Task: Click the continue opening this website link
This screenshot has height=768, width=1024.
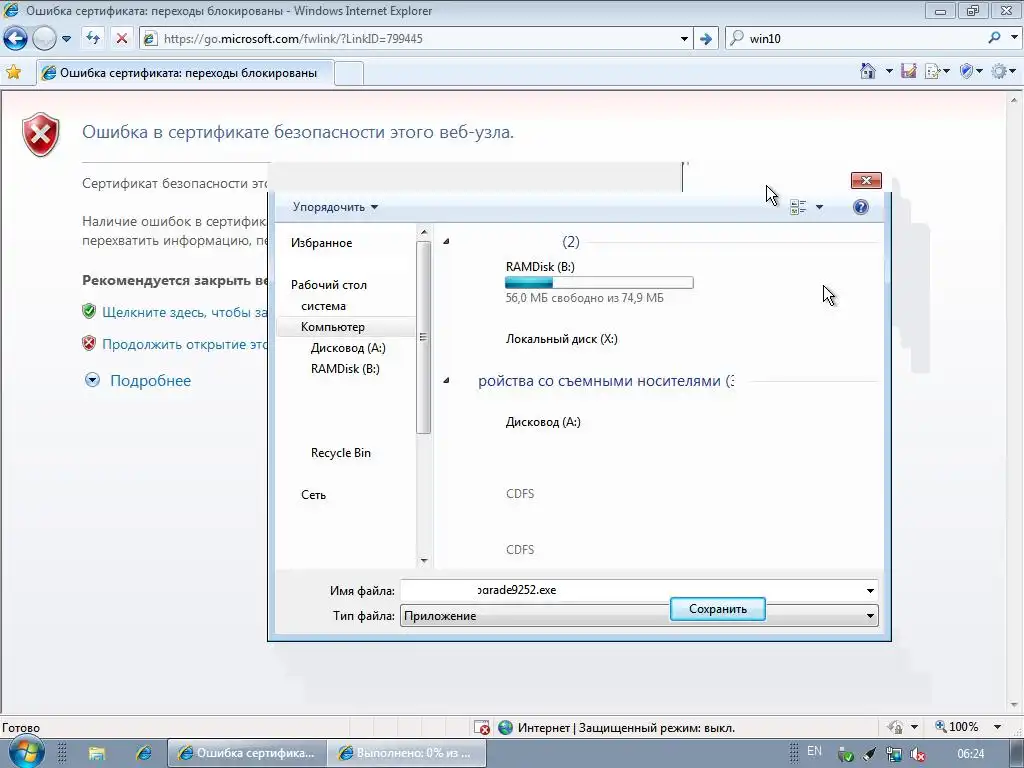Action: coord(185,344)
